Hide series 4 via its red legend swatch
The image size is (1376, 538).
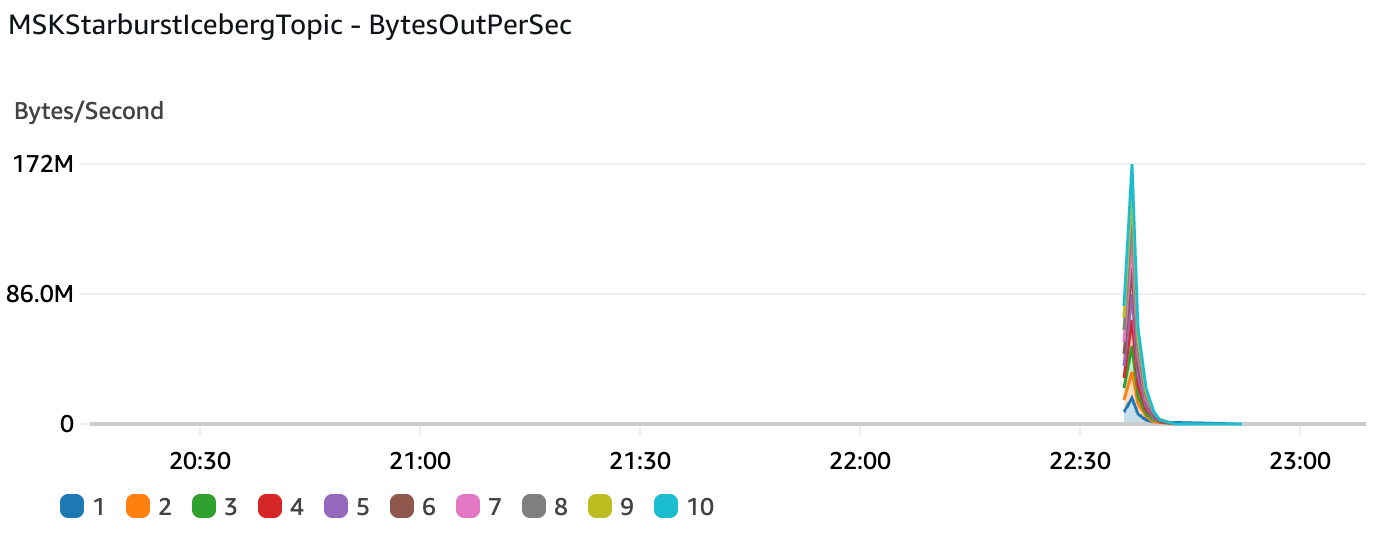tap(270, 507)
